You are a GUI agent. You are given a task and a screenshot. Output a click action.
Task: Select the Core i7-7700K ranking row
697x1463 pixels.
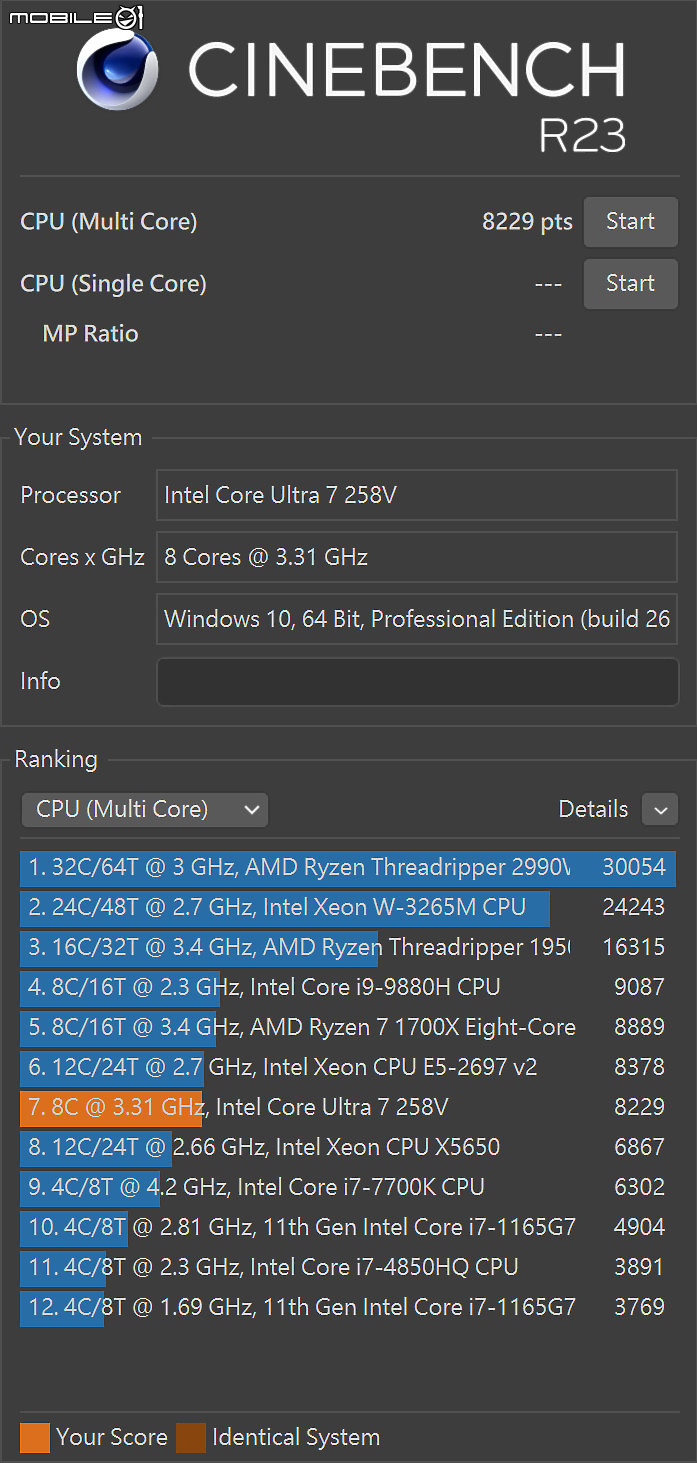[x=348, y=1187]
